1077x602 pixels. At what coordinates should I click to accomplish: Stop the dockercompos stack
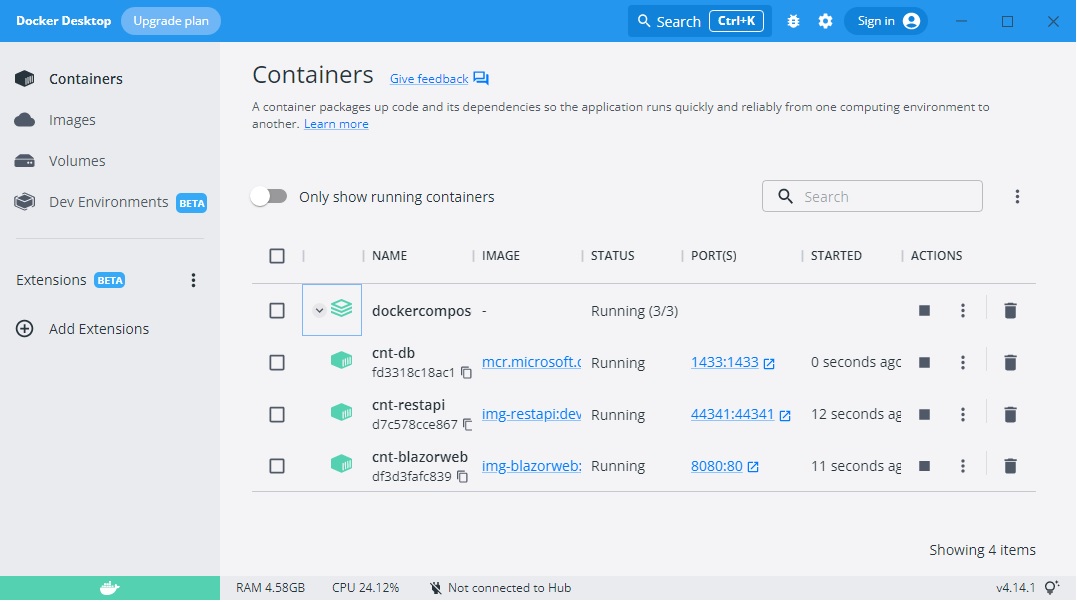click(x=925, y=311)
